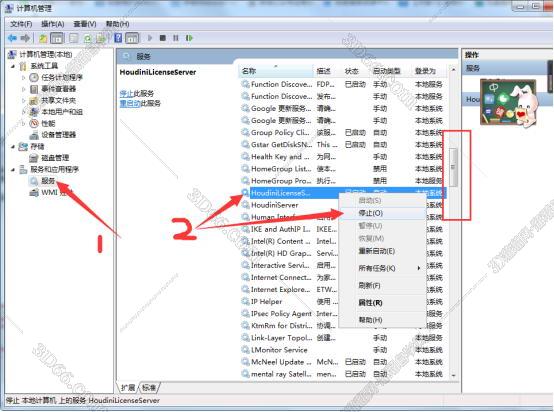Click the services list scrollbar thumb

[453, 167]
